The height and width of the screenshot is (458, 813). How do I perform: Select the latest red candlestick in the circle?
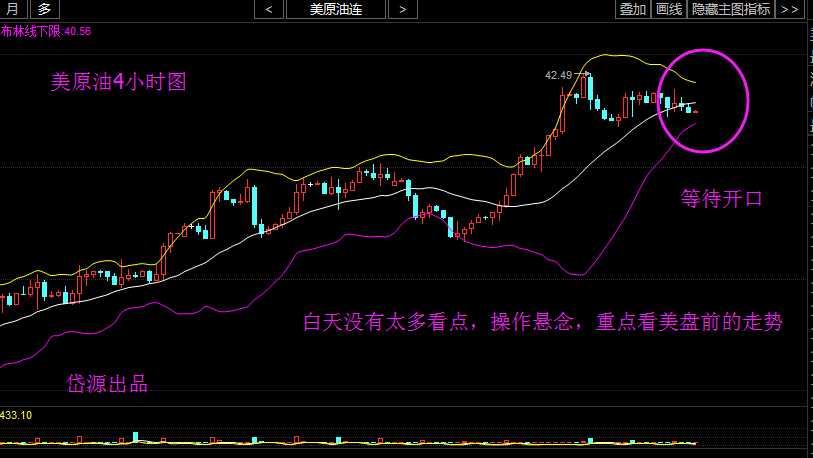point(695,112)
